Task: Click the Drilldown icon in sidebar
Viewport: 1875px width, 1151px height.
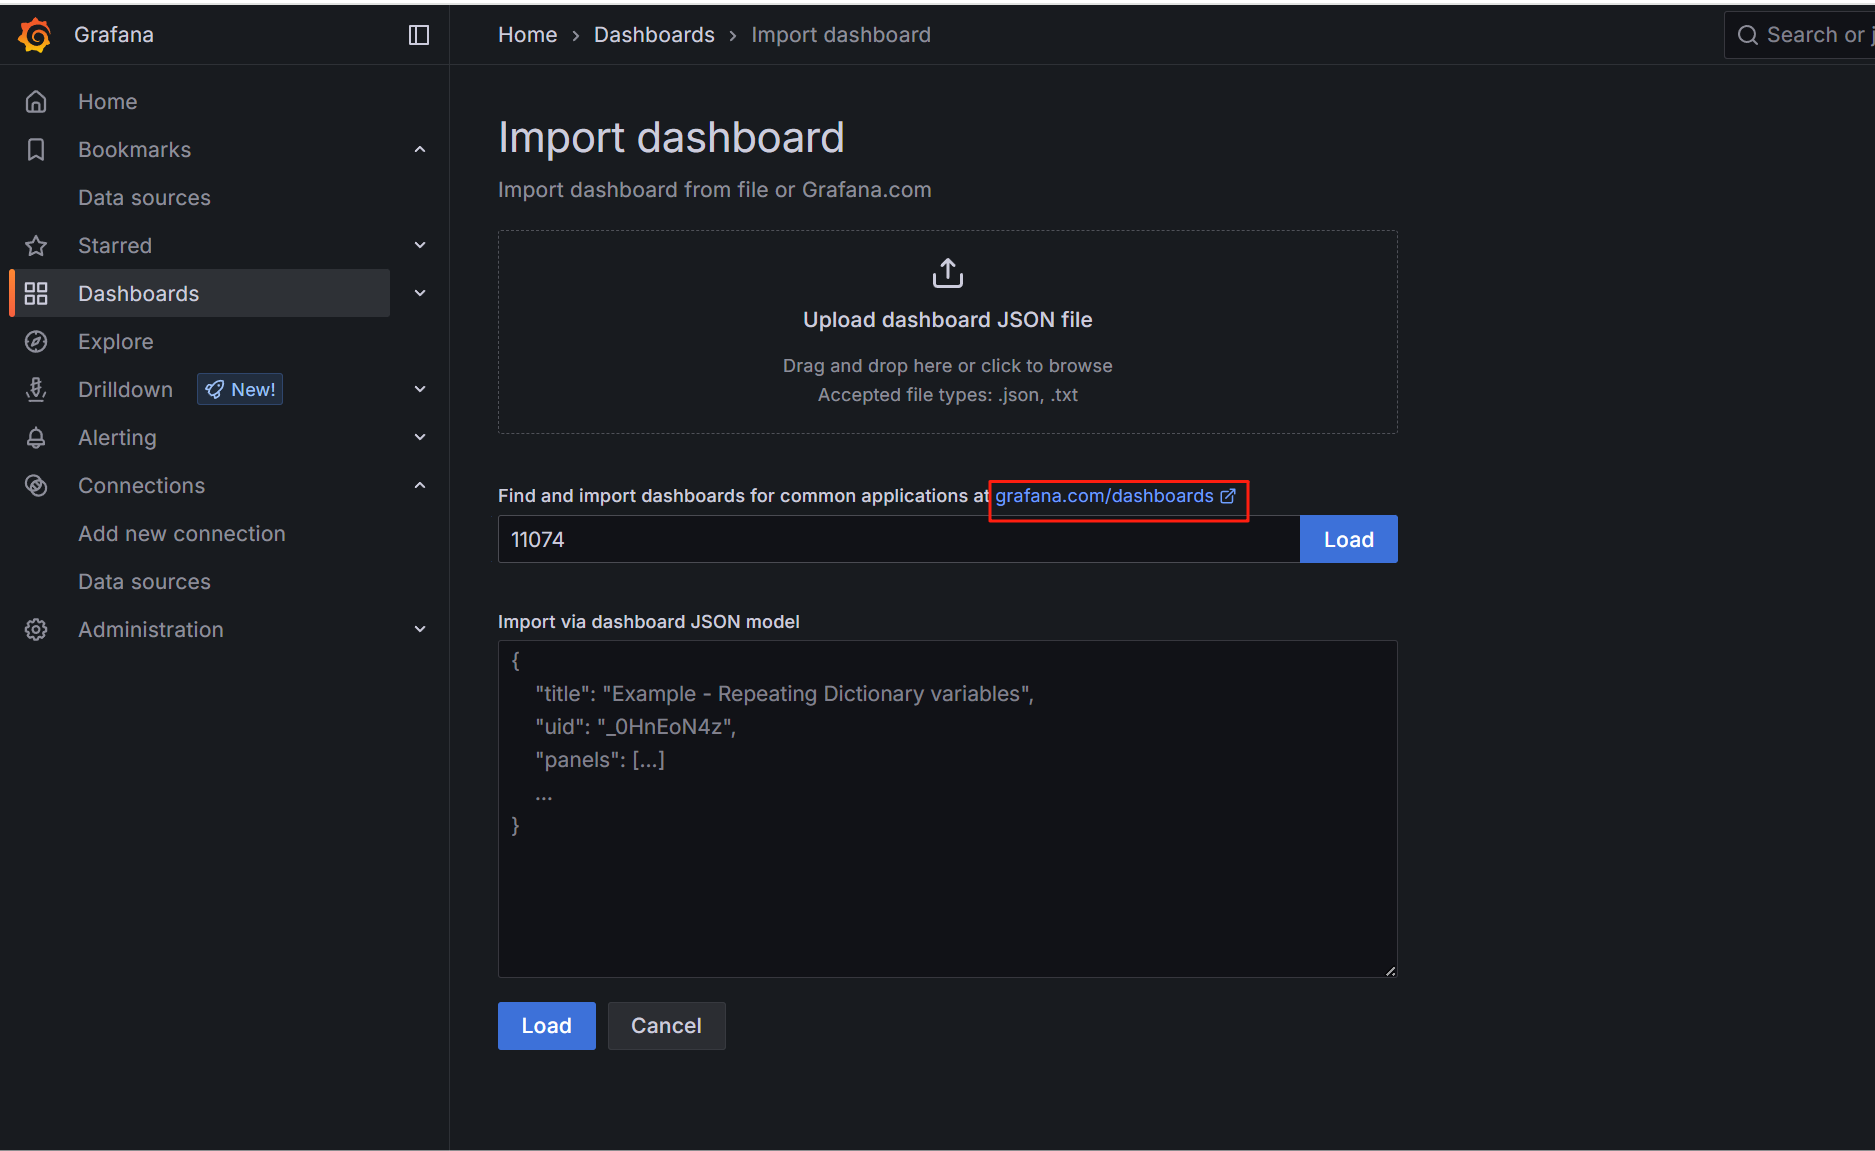Action: pos(36,389)
